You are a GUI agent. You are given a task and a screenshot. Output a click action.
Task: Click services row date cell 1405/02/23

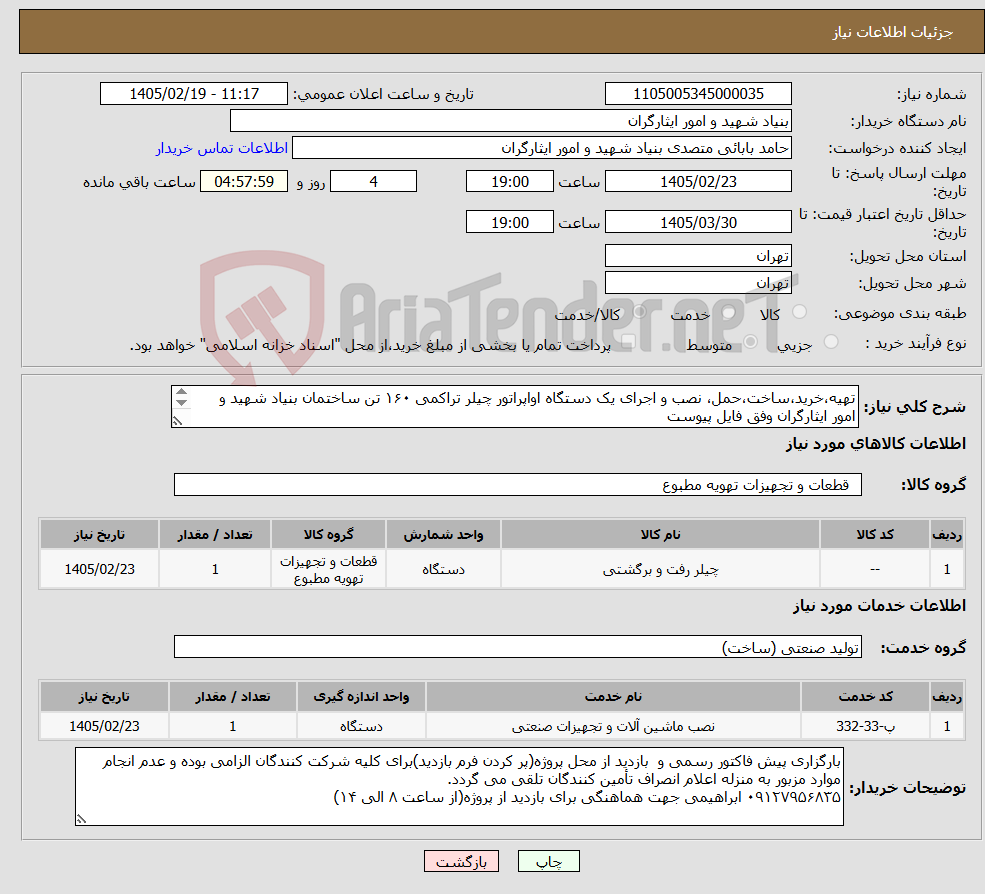click(x=104, y=726)
